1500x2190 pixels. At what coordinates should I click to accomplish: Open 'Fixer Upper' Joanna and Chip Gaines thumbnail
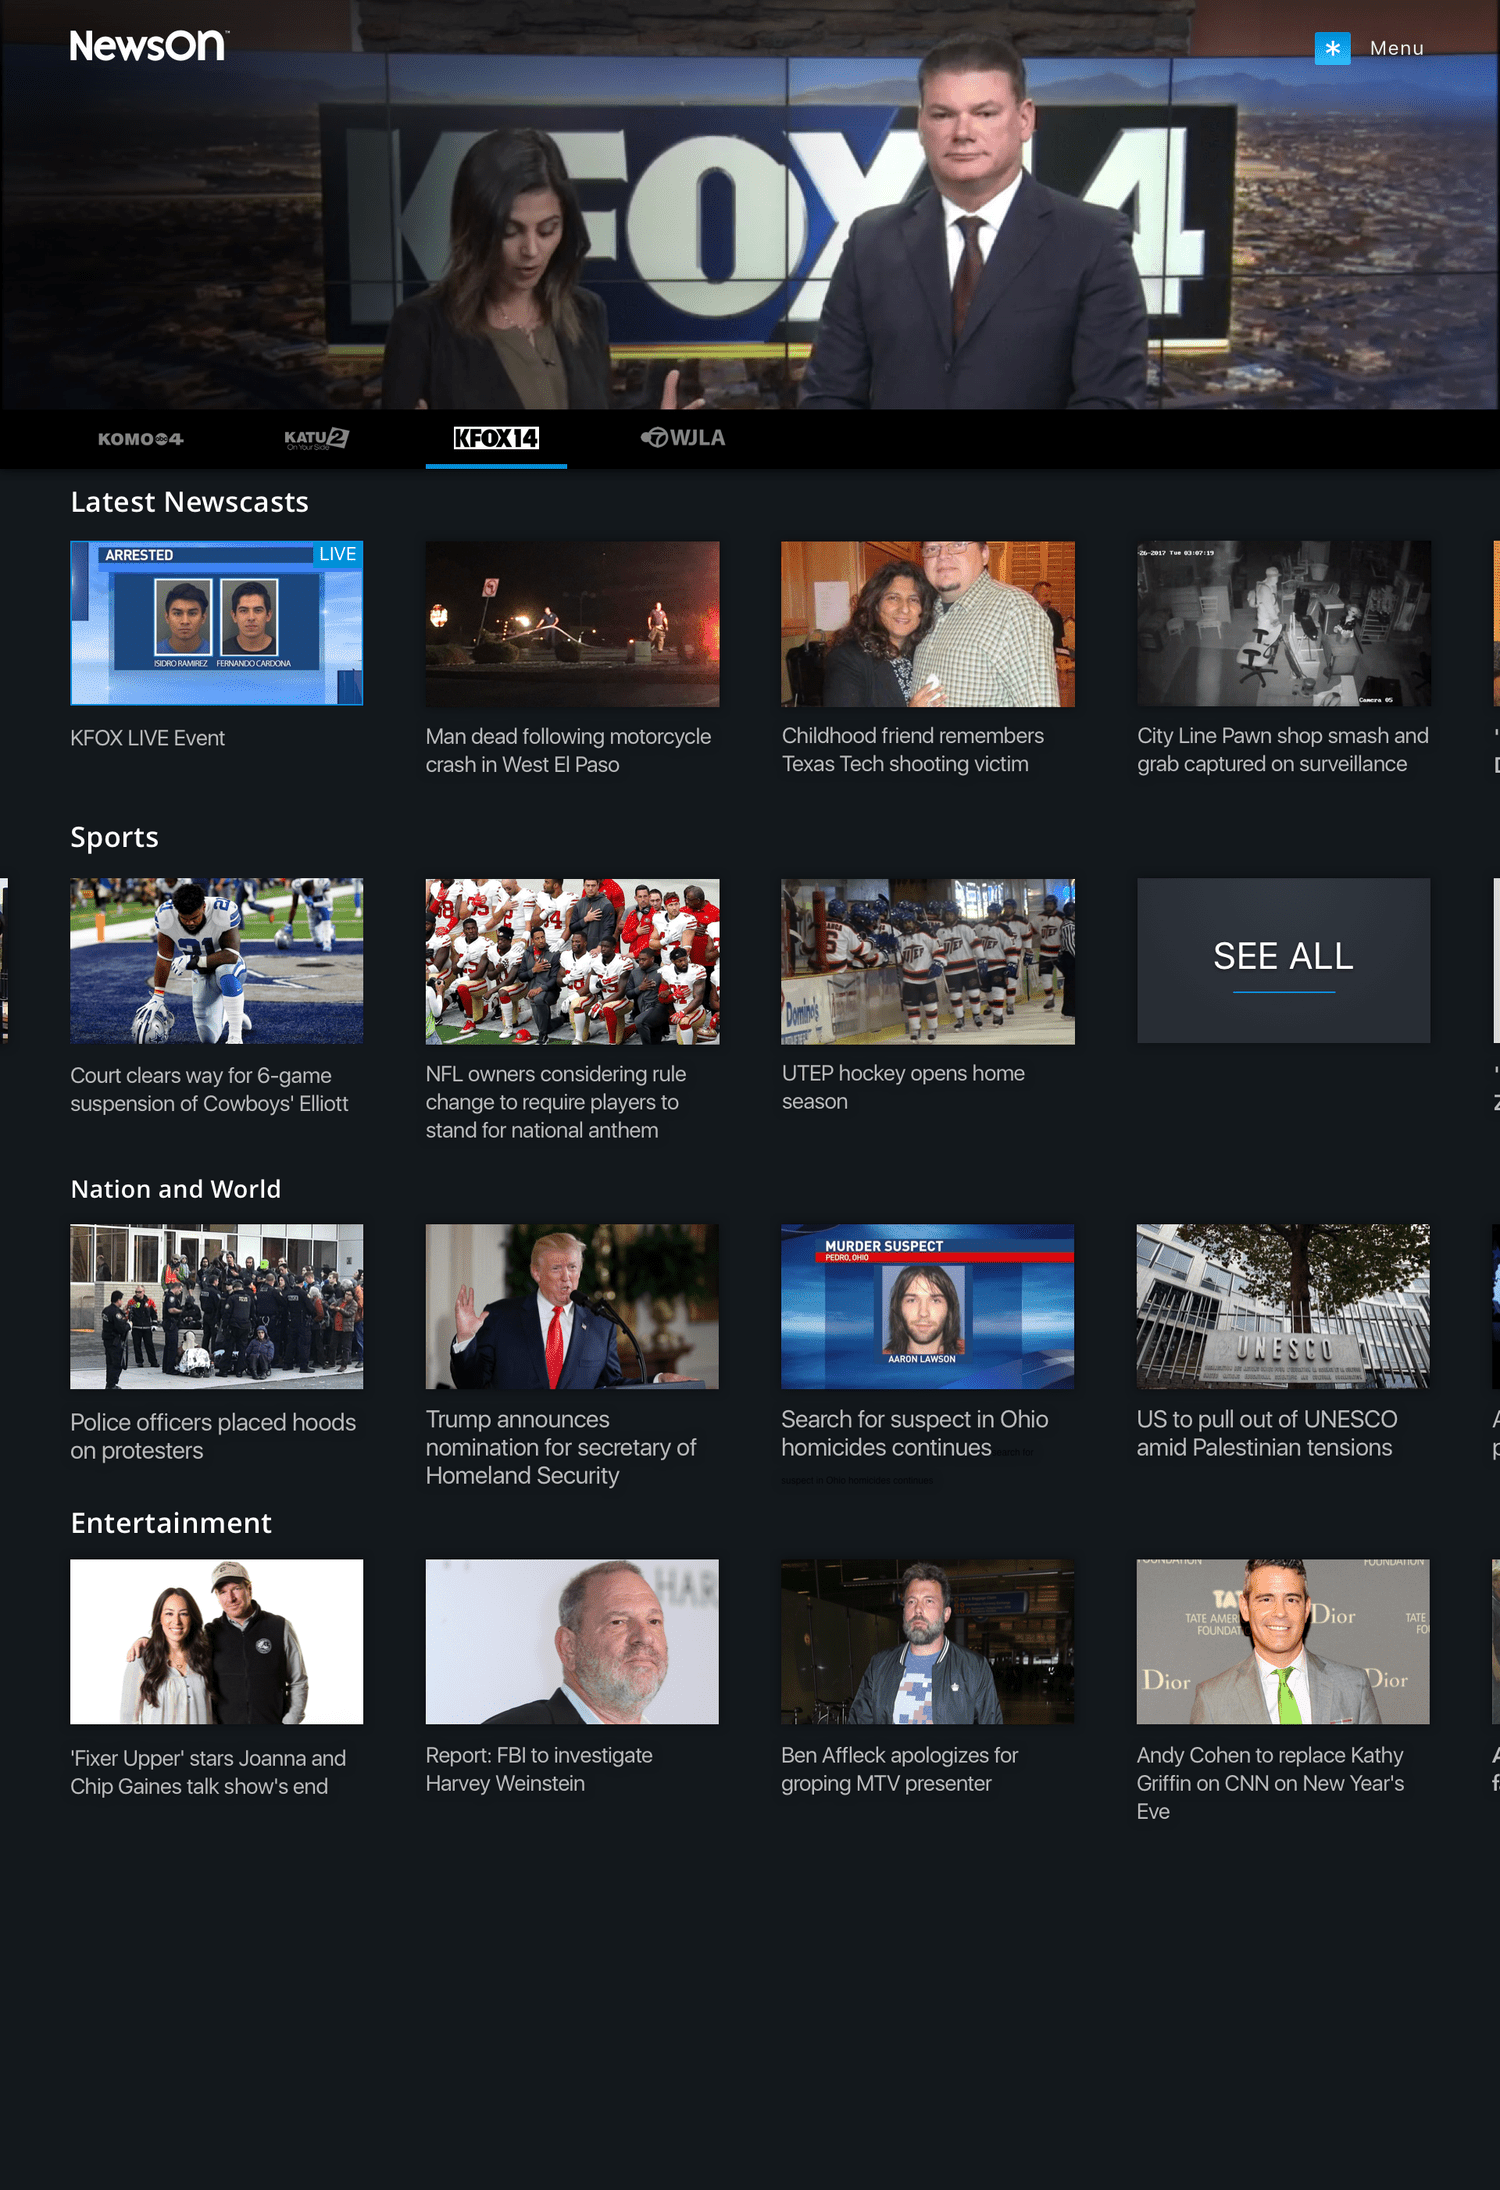(x=217, y=1641)
